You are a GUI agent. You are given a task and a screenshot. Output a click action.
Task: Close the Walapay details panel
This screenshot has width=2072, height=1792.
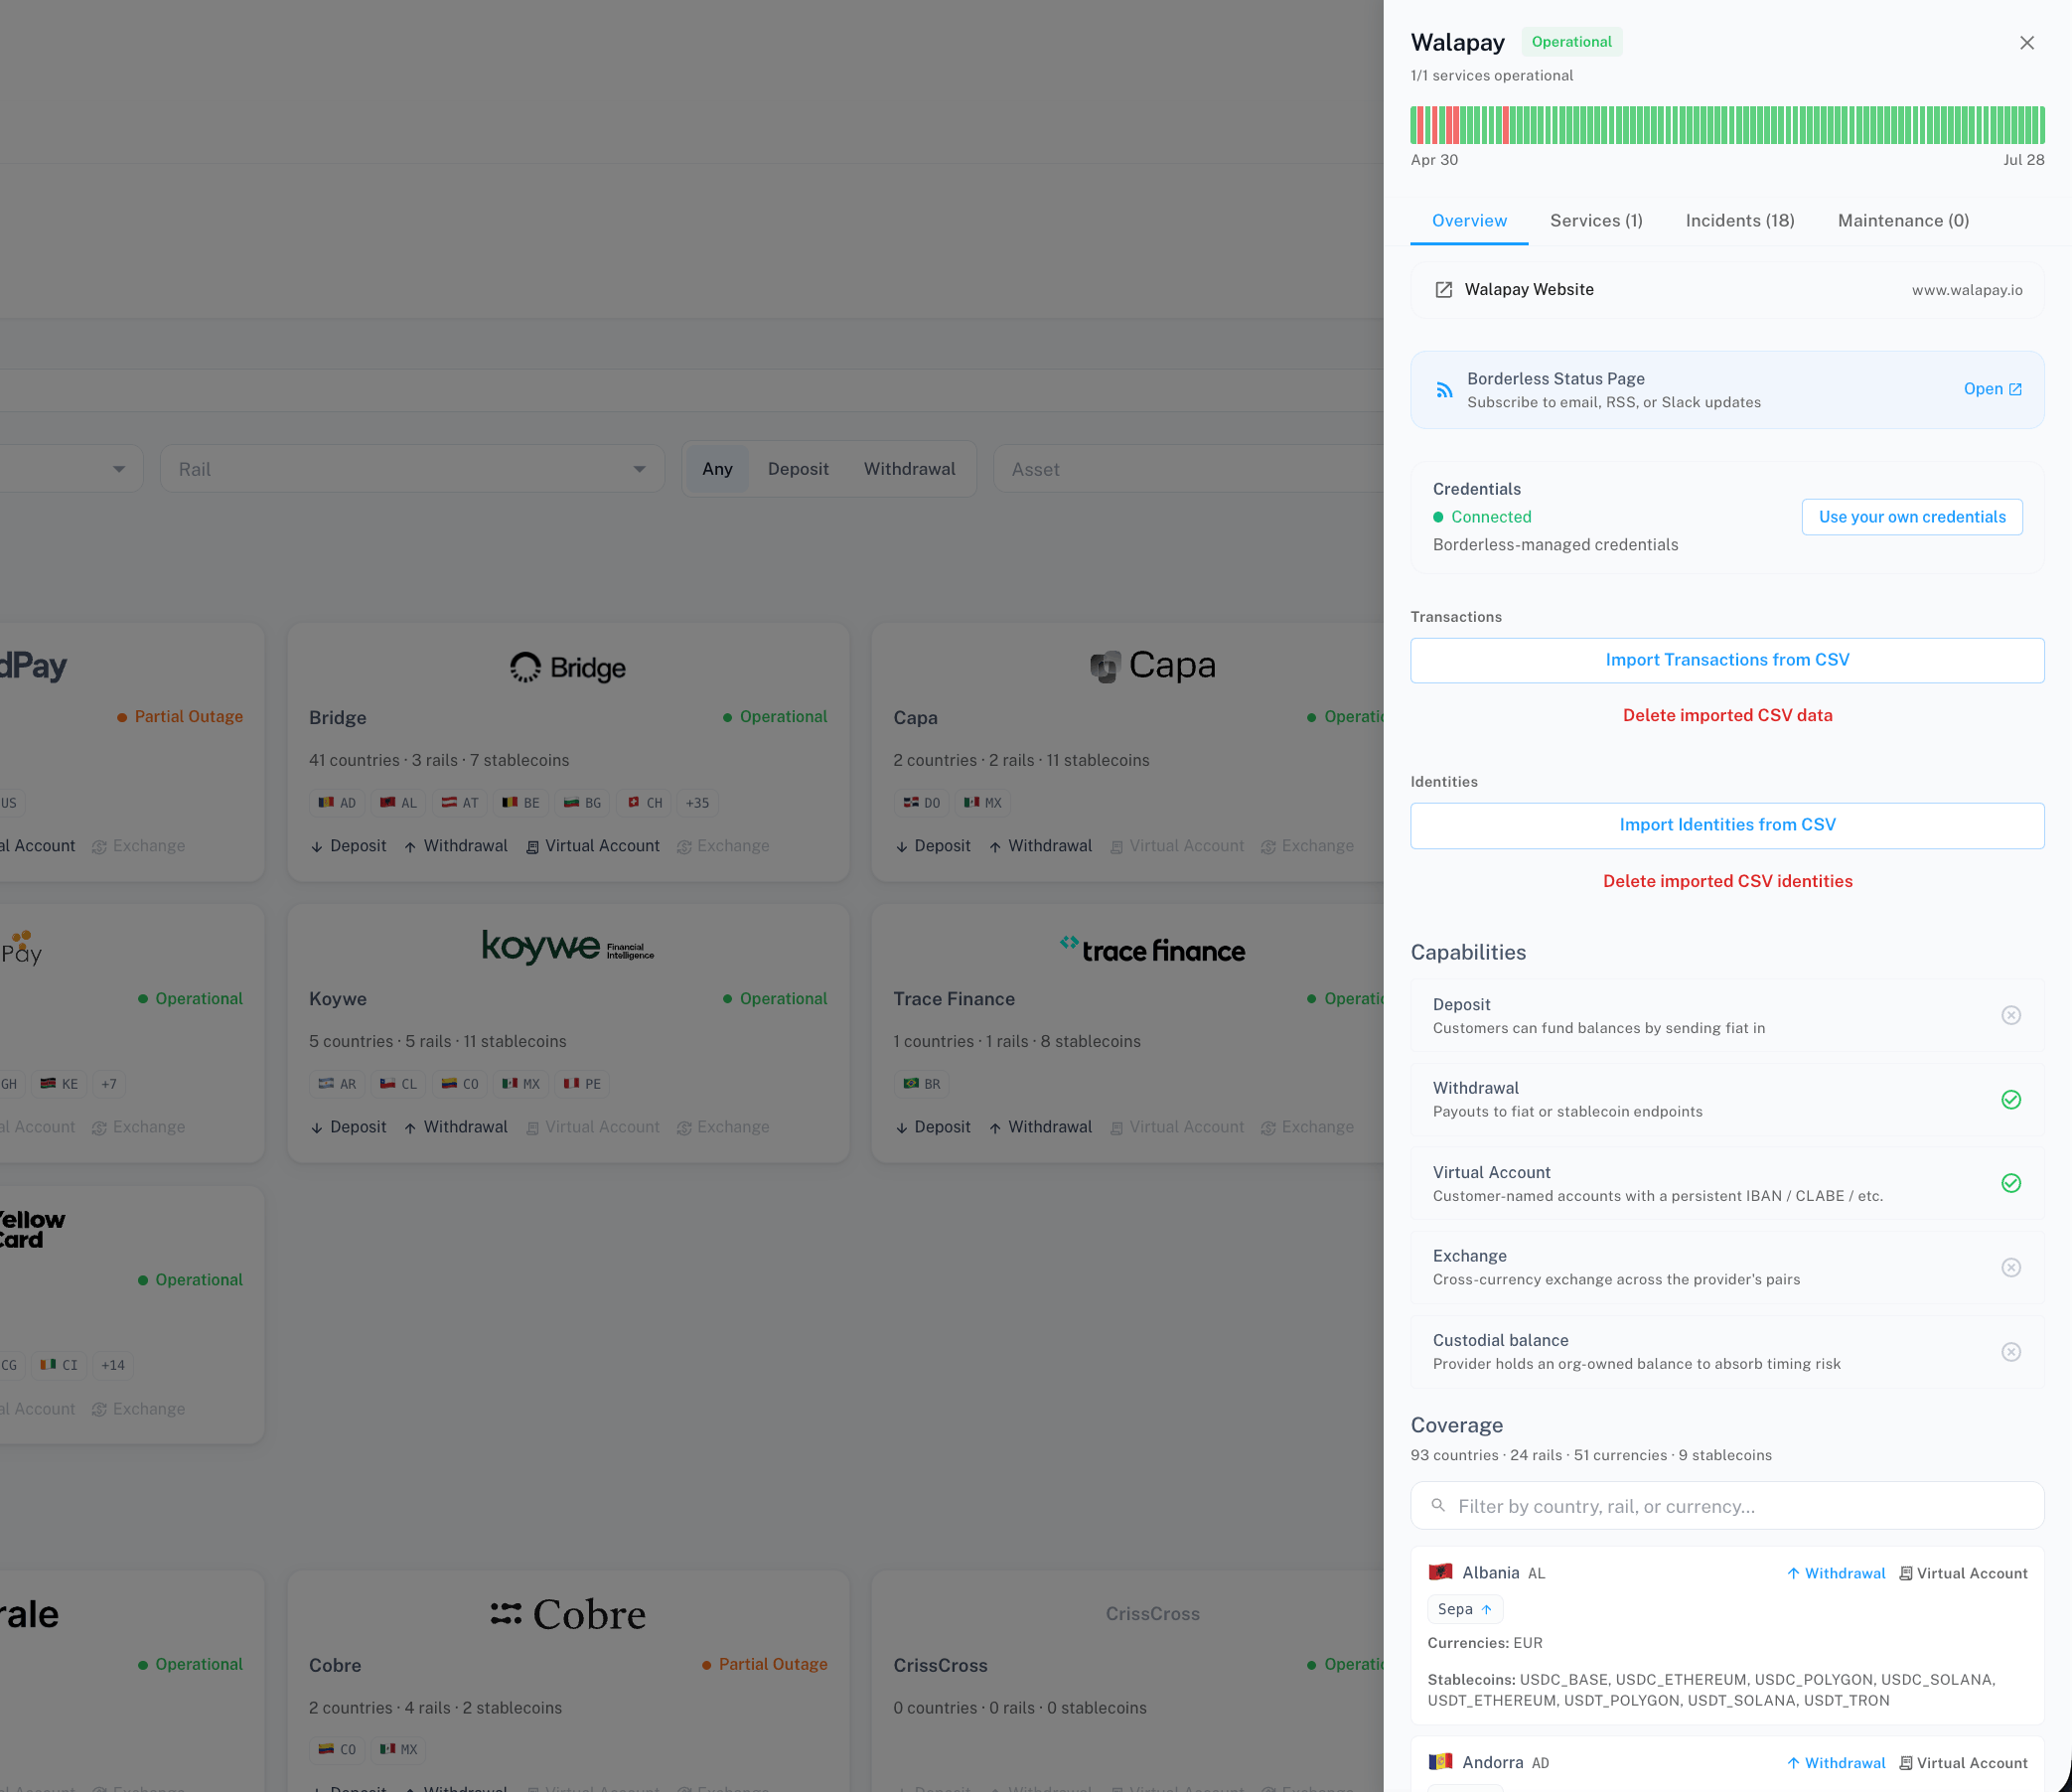pos(2026,42)
